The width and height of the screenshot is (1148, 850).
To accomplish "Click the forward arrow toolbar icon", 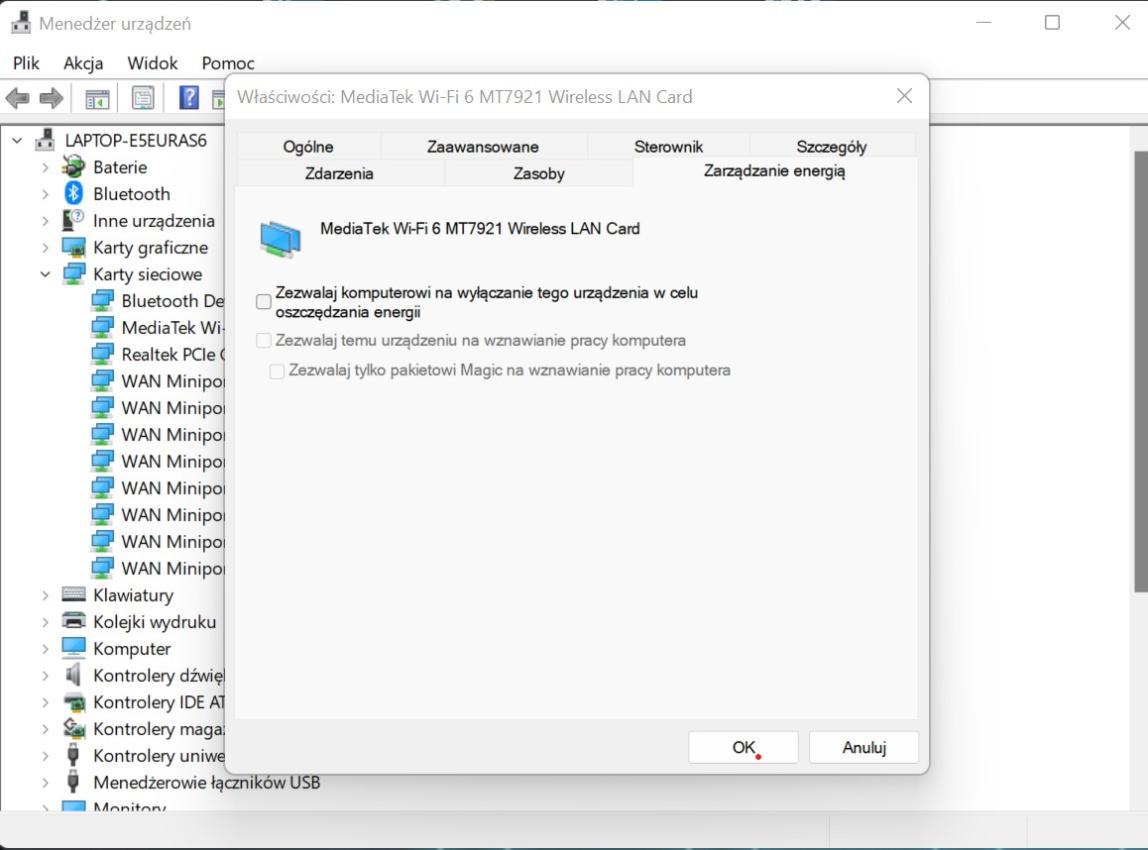I will click(51, 98).
